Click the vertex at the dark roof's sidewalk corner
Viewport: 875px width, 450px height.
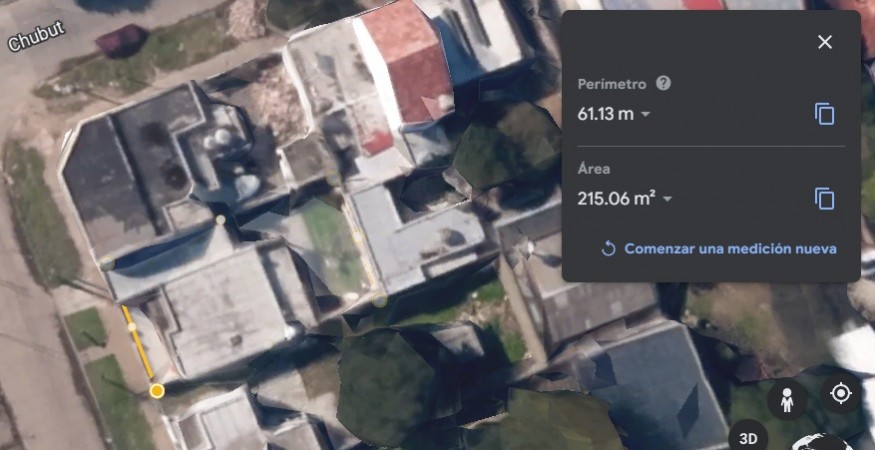pyautogui.click(x=107, y=263)
